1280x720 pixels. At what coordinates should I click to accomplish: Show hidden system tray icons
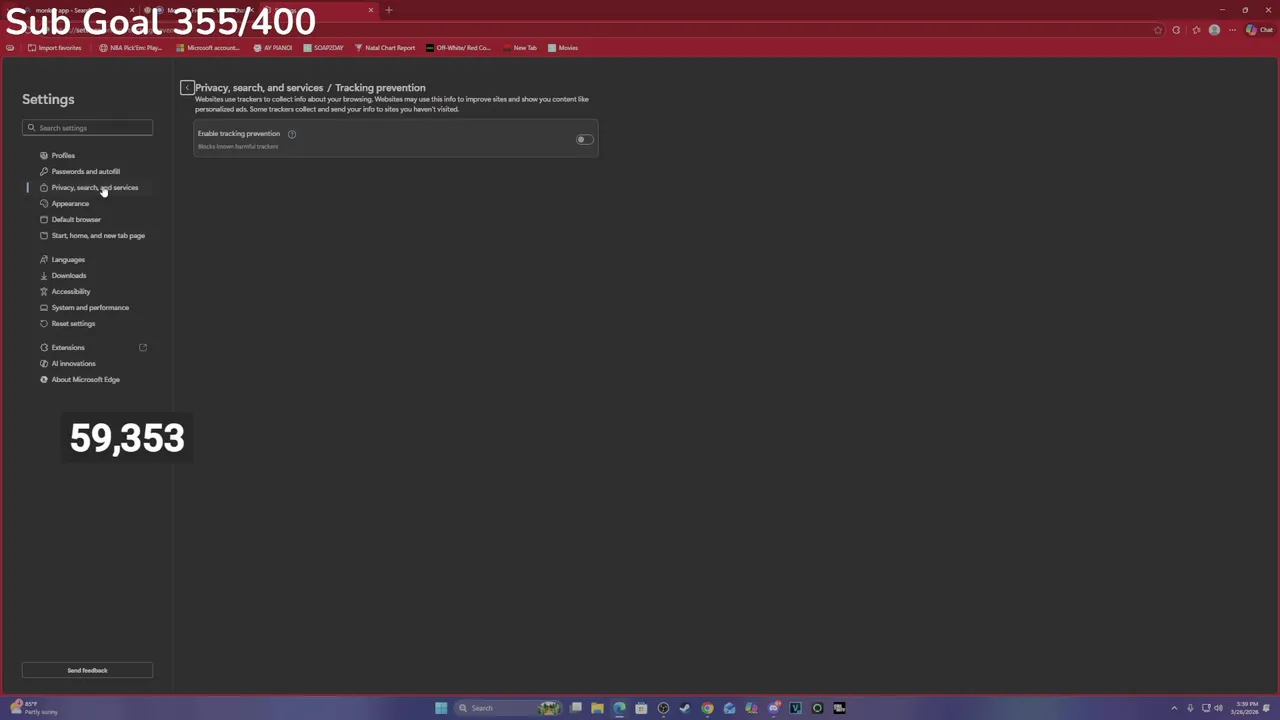[1175, 708]
